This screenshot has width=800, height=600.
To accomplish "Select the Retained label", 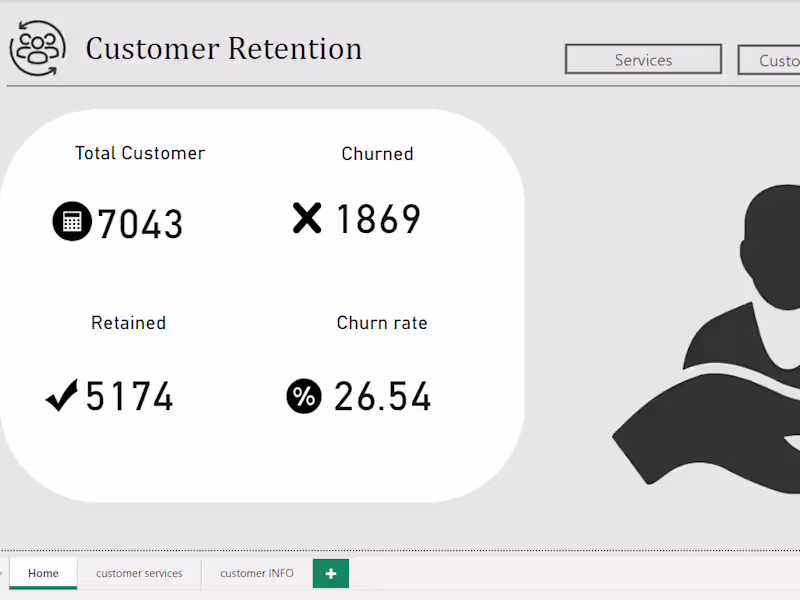I will pyautogui.click(x=129, y=323).
